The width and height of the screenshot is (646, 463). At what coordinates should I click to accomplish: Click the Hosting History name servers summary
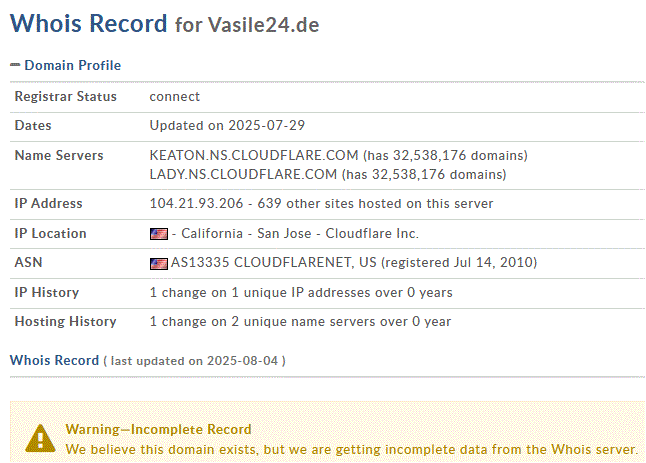[300, 322]
